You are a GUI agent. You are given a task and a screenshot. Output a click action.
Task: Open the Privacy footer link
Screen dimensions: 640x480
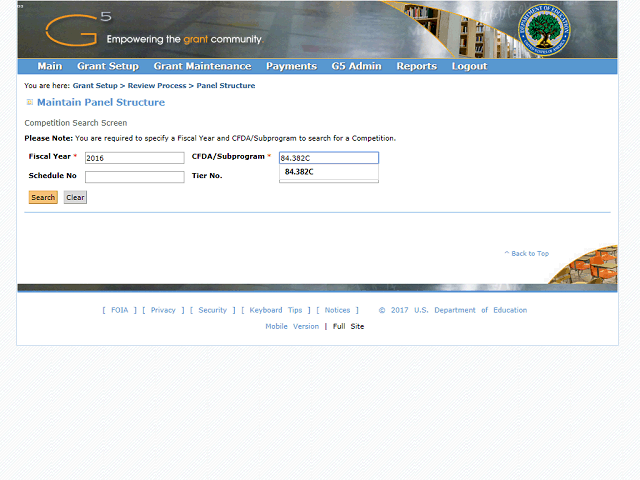coord(163,310)
